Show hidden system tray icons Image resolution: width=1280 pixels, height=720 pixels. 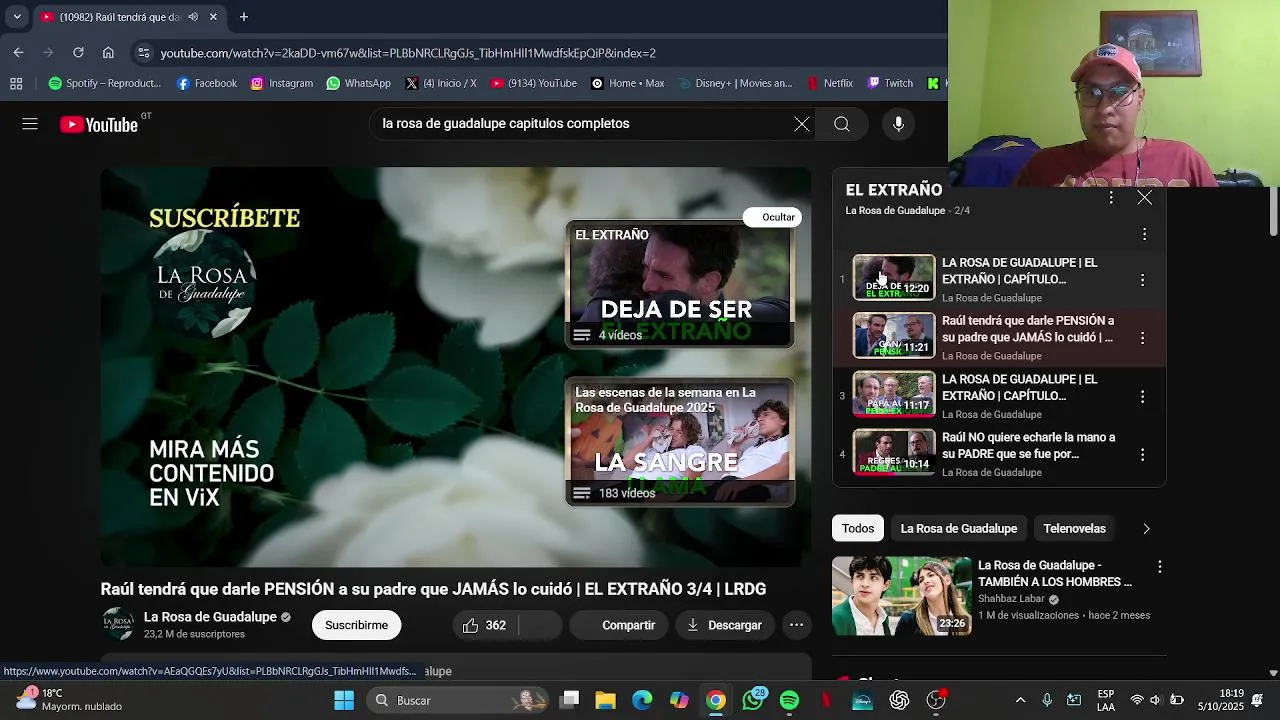tap(1020, 701)
